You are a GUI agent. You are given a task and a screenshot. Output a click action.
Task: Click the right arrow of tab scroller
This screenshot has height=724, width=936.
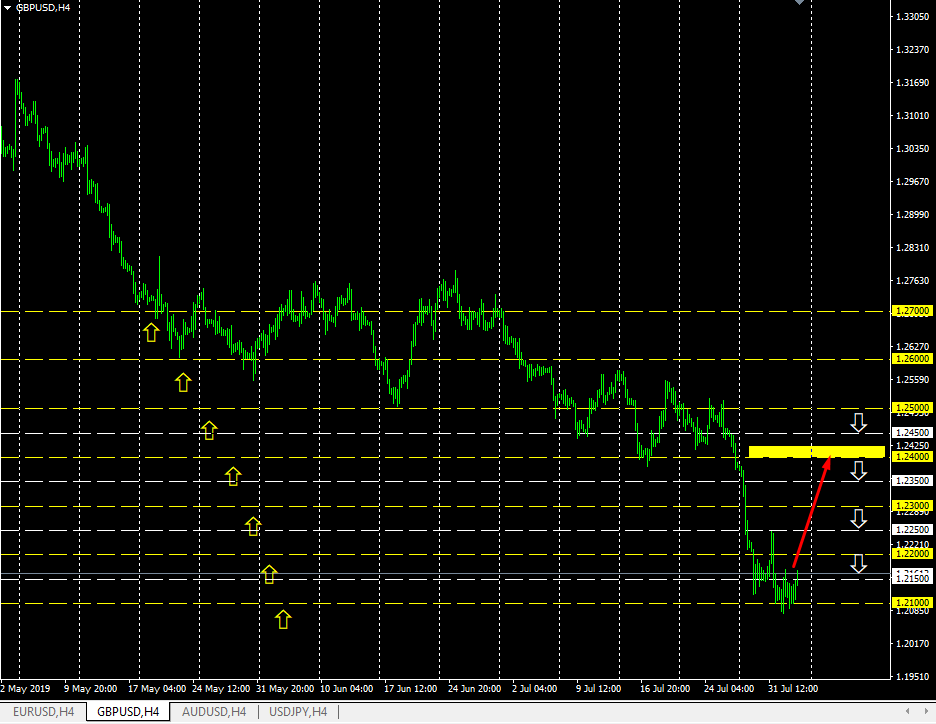(926, 711)
